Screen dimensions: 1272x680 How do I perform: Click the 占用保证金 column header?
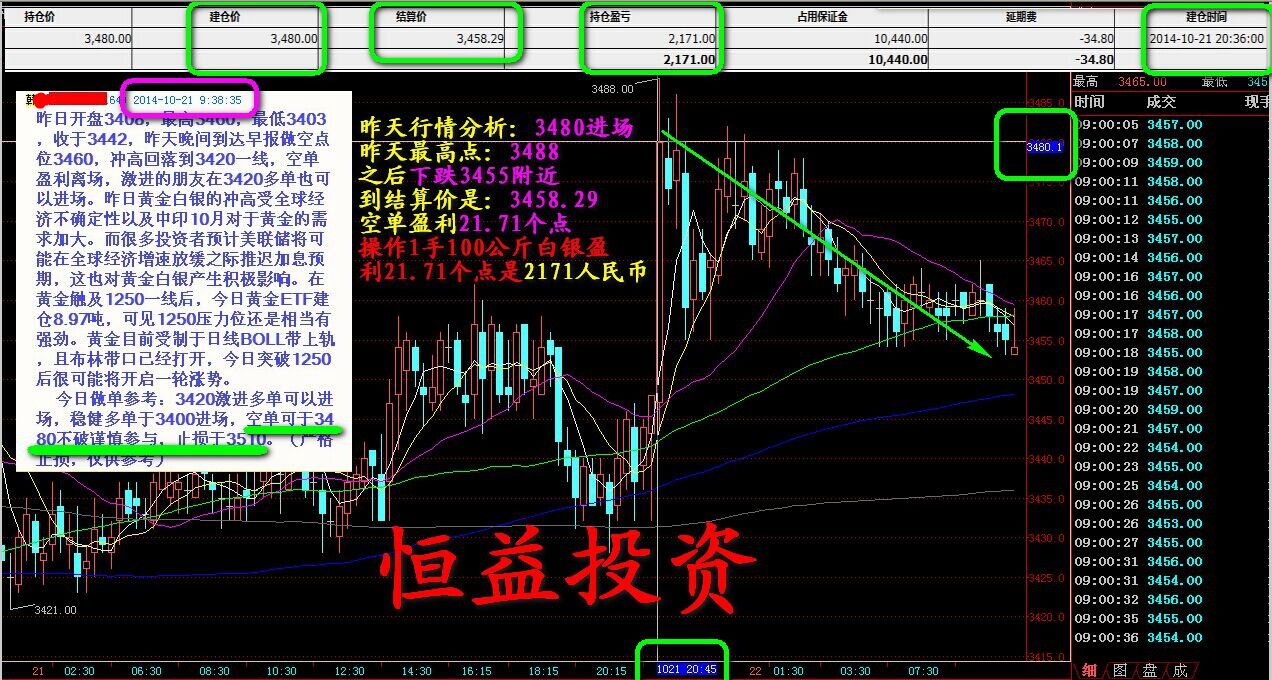pos(822,17)
